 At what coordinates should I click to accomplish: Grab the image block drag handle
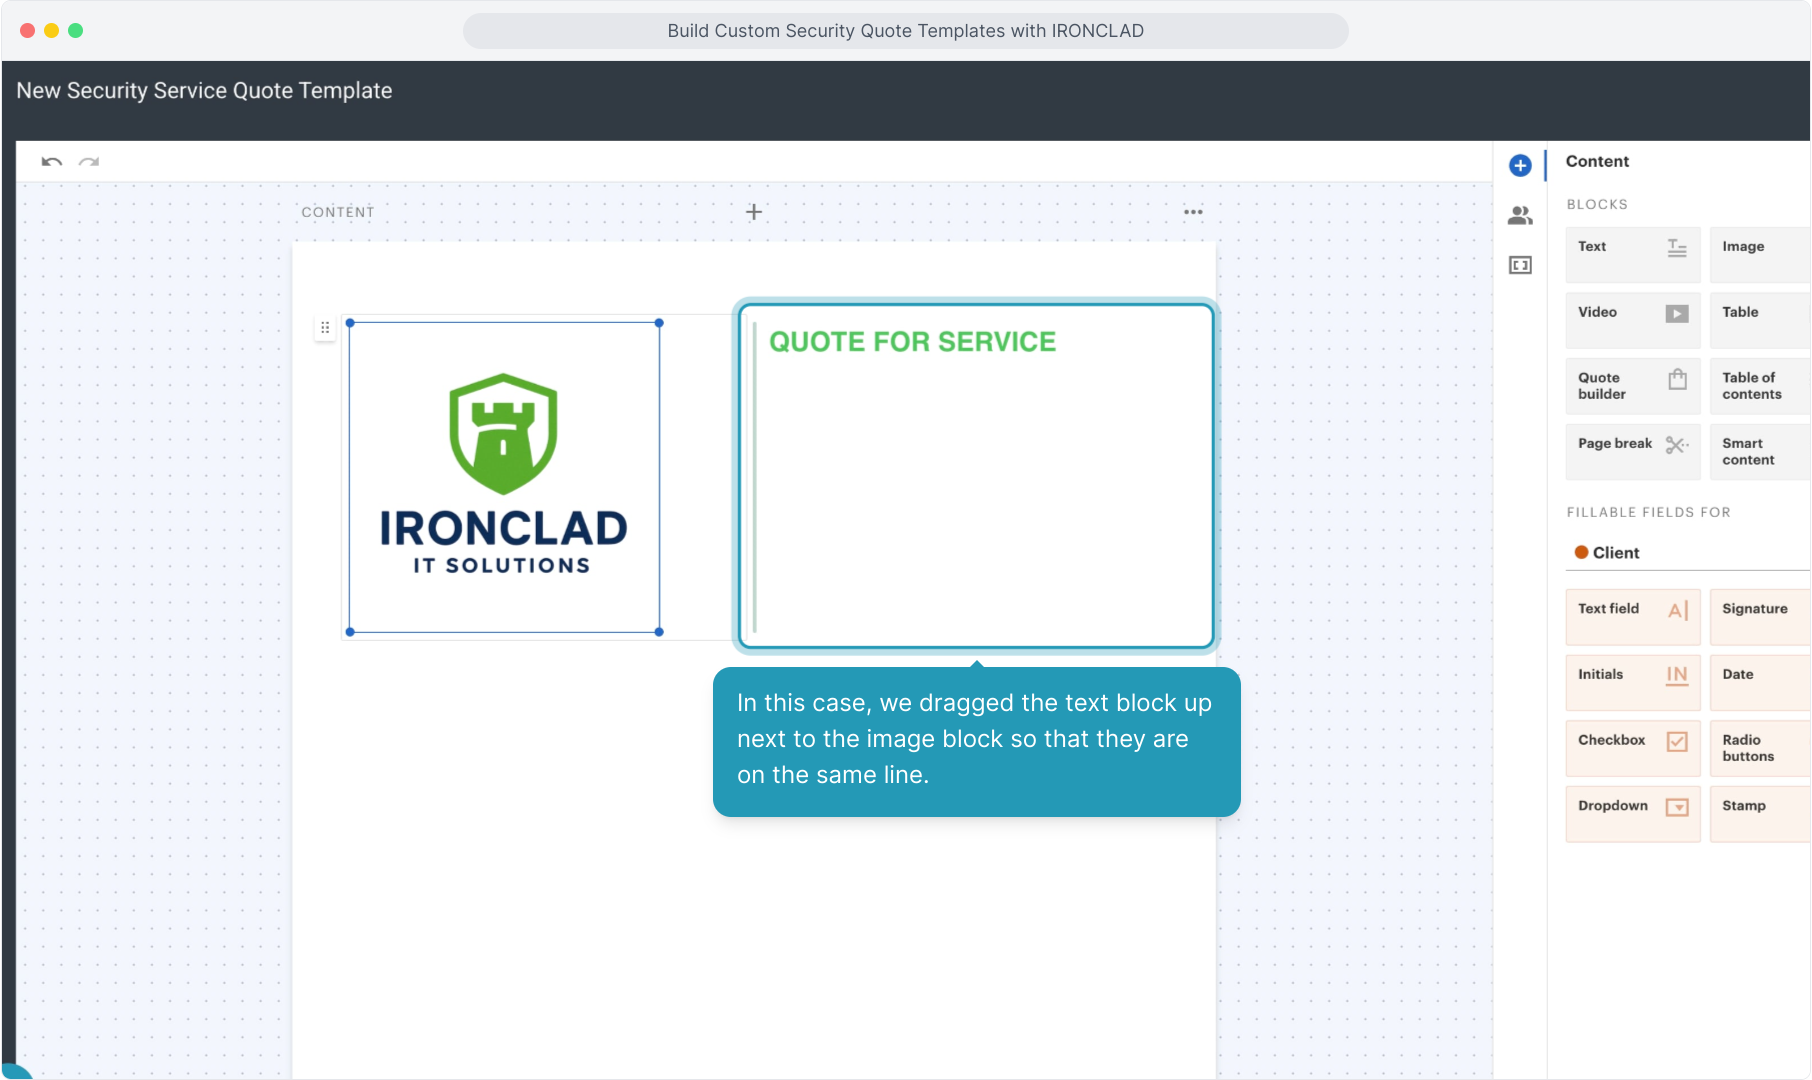tap(325, 328)
